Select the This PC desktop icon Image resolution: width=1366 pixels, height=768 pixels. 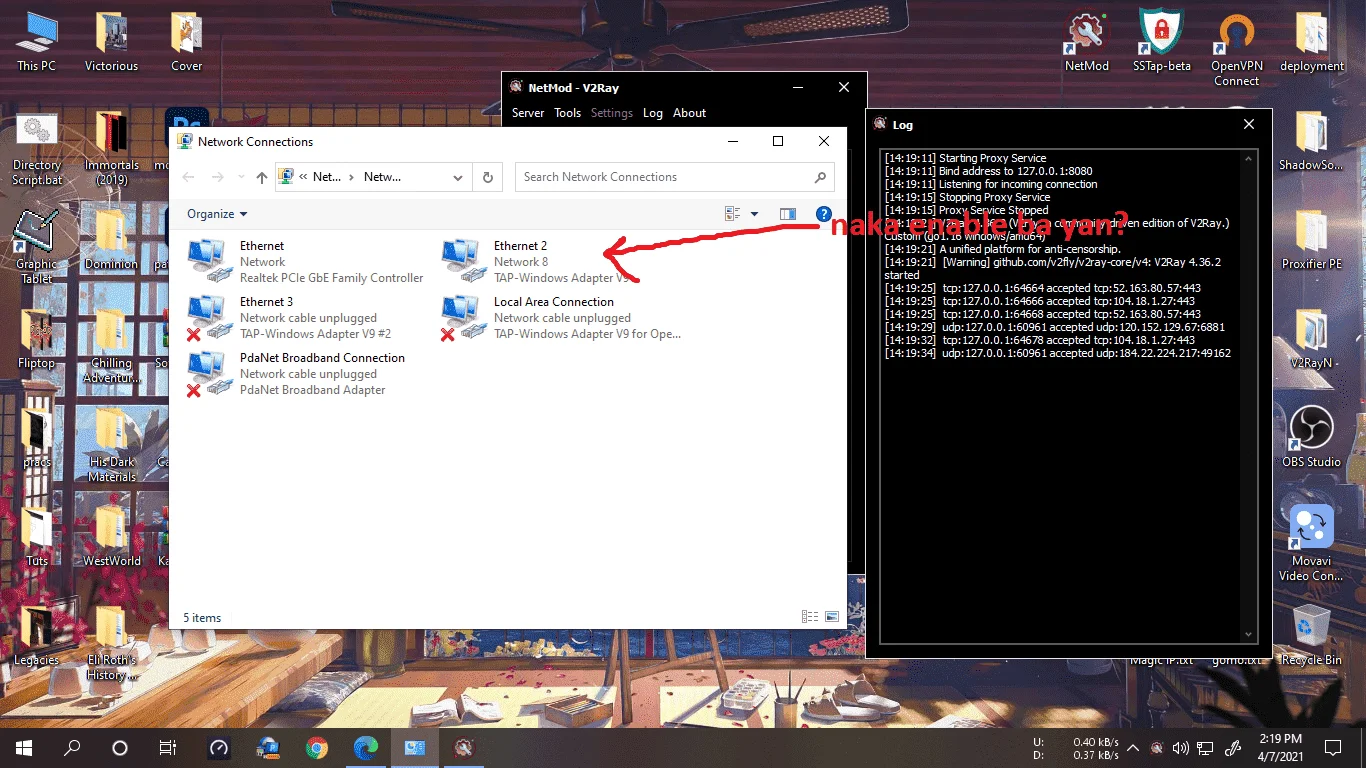coord(36,42)
